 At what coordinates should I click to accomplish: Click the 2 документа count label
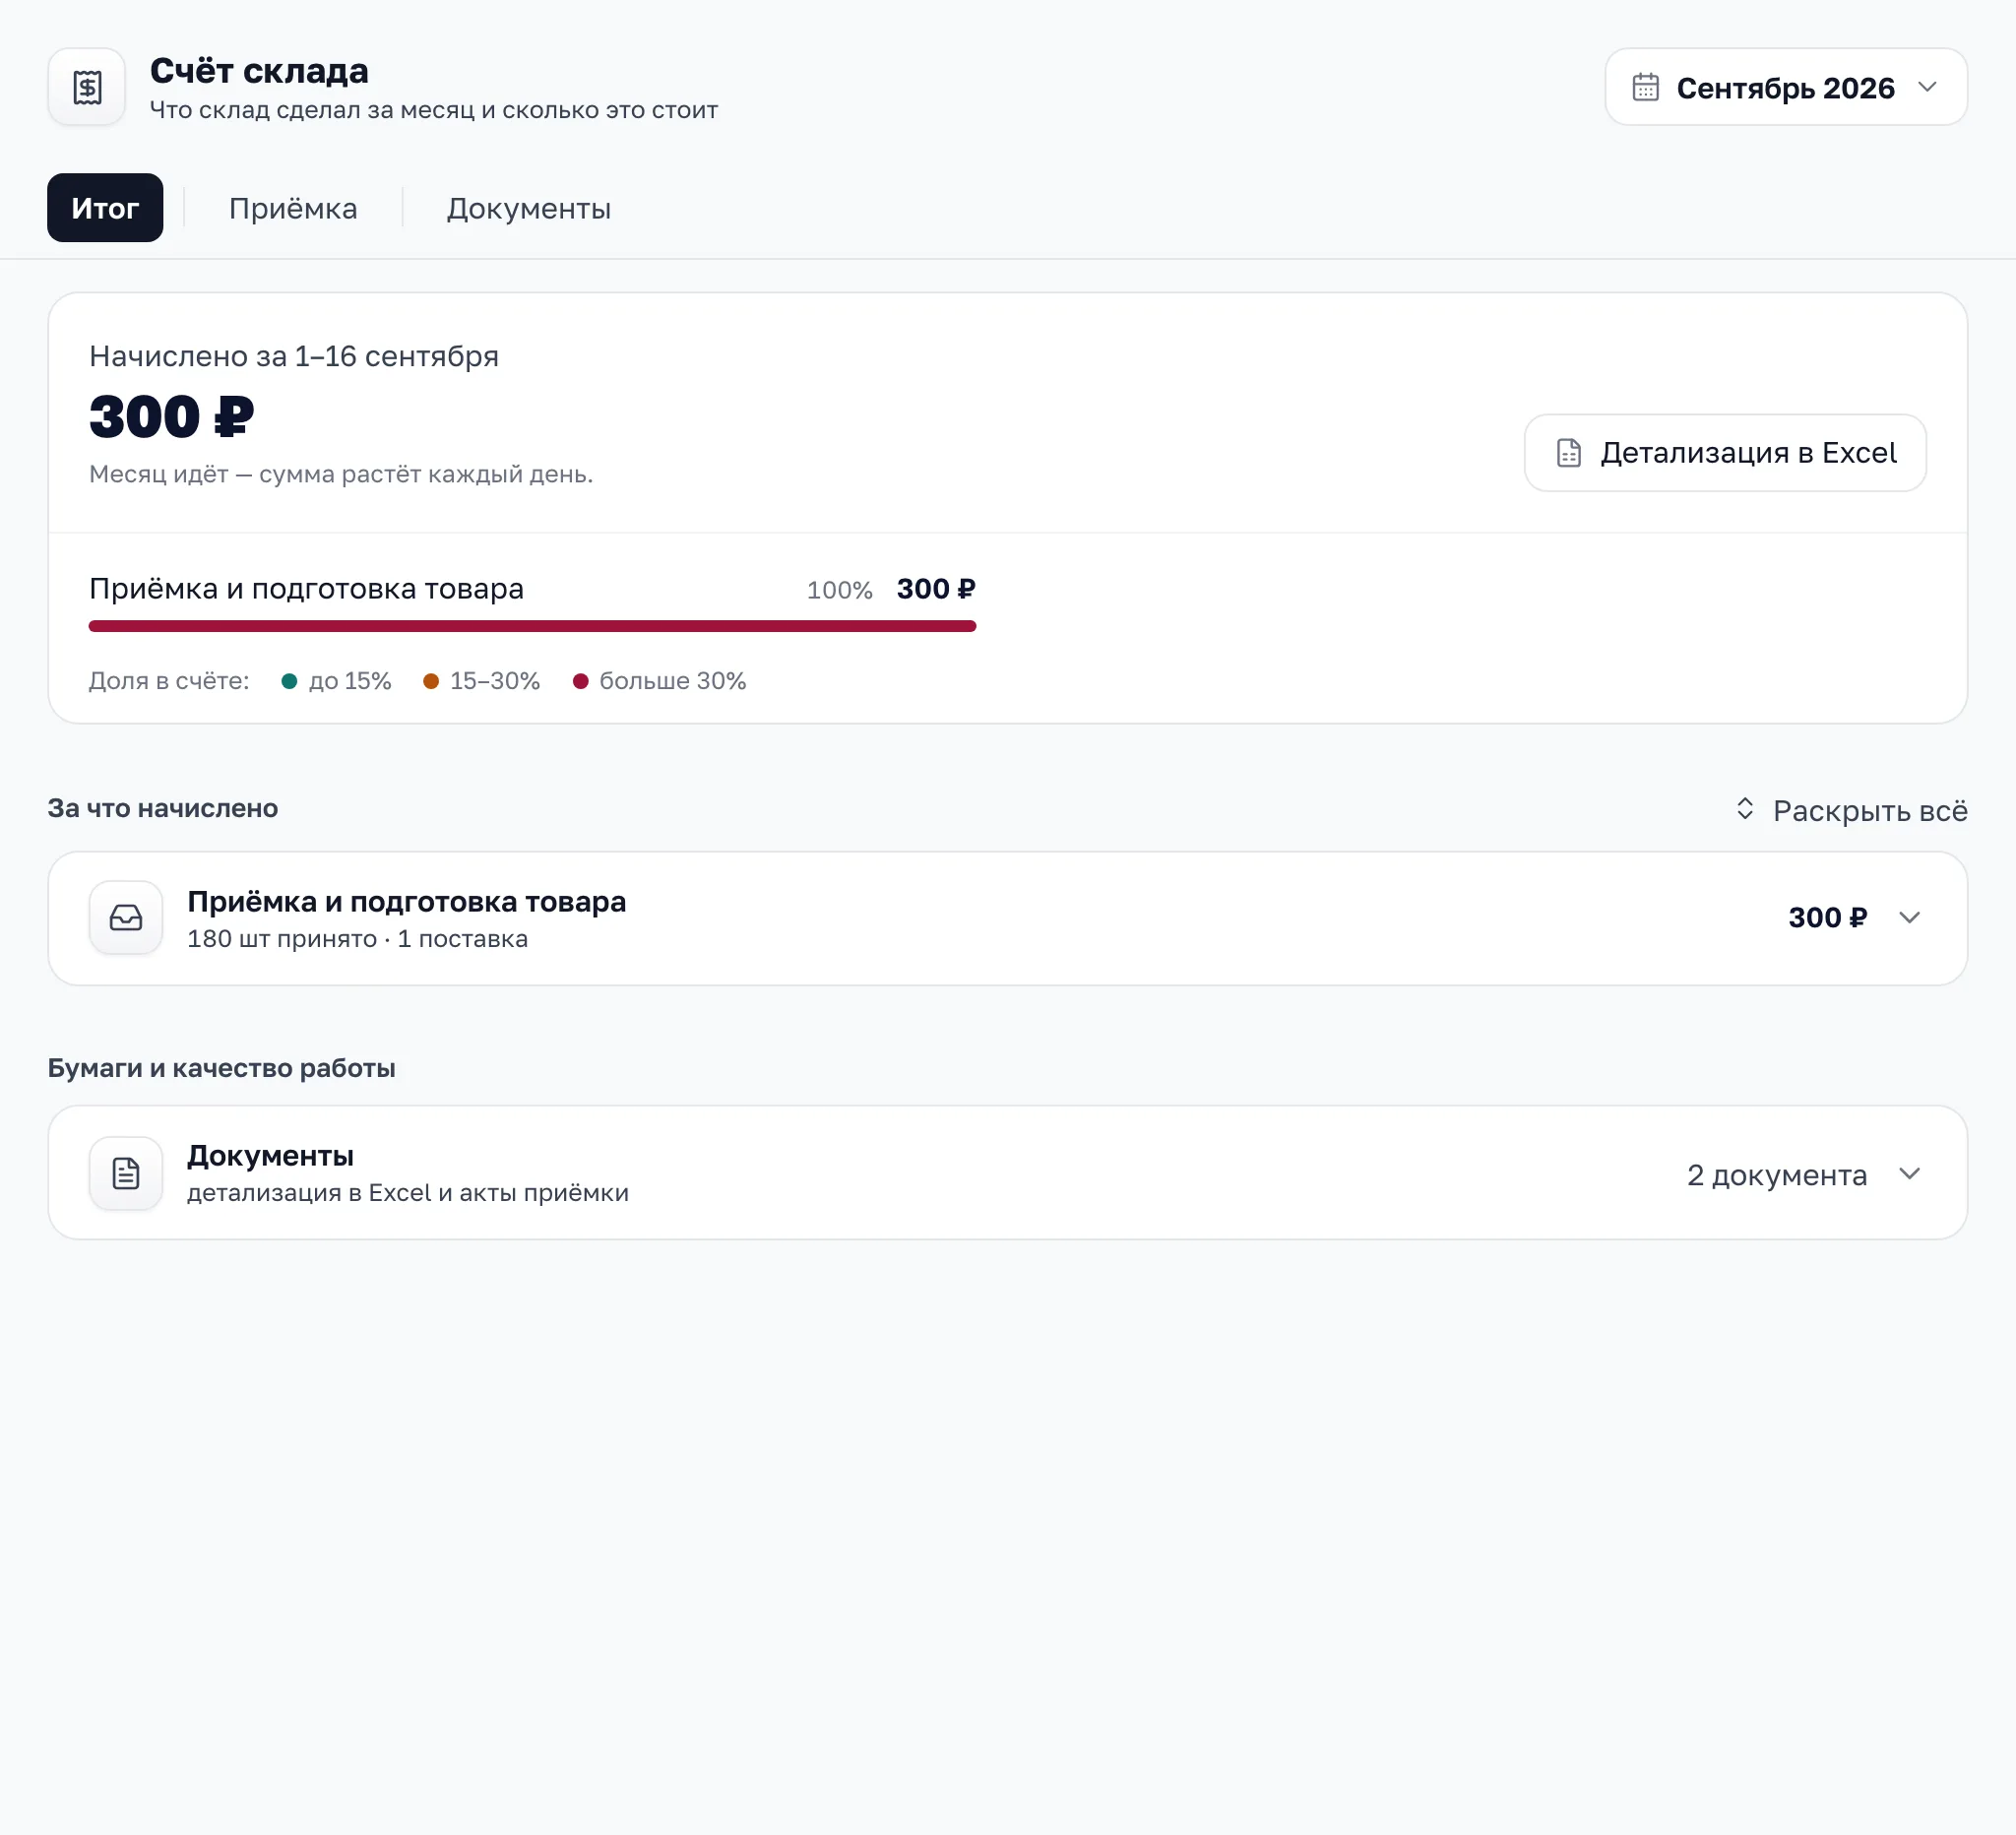1777,1175
